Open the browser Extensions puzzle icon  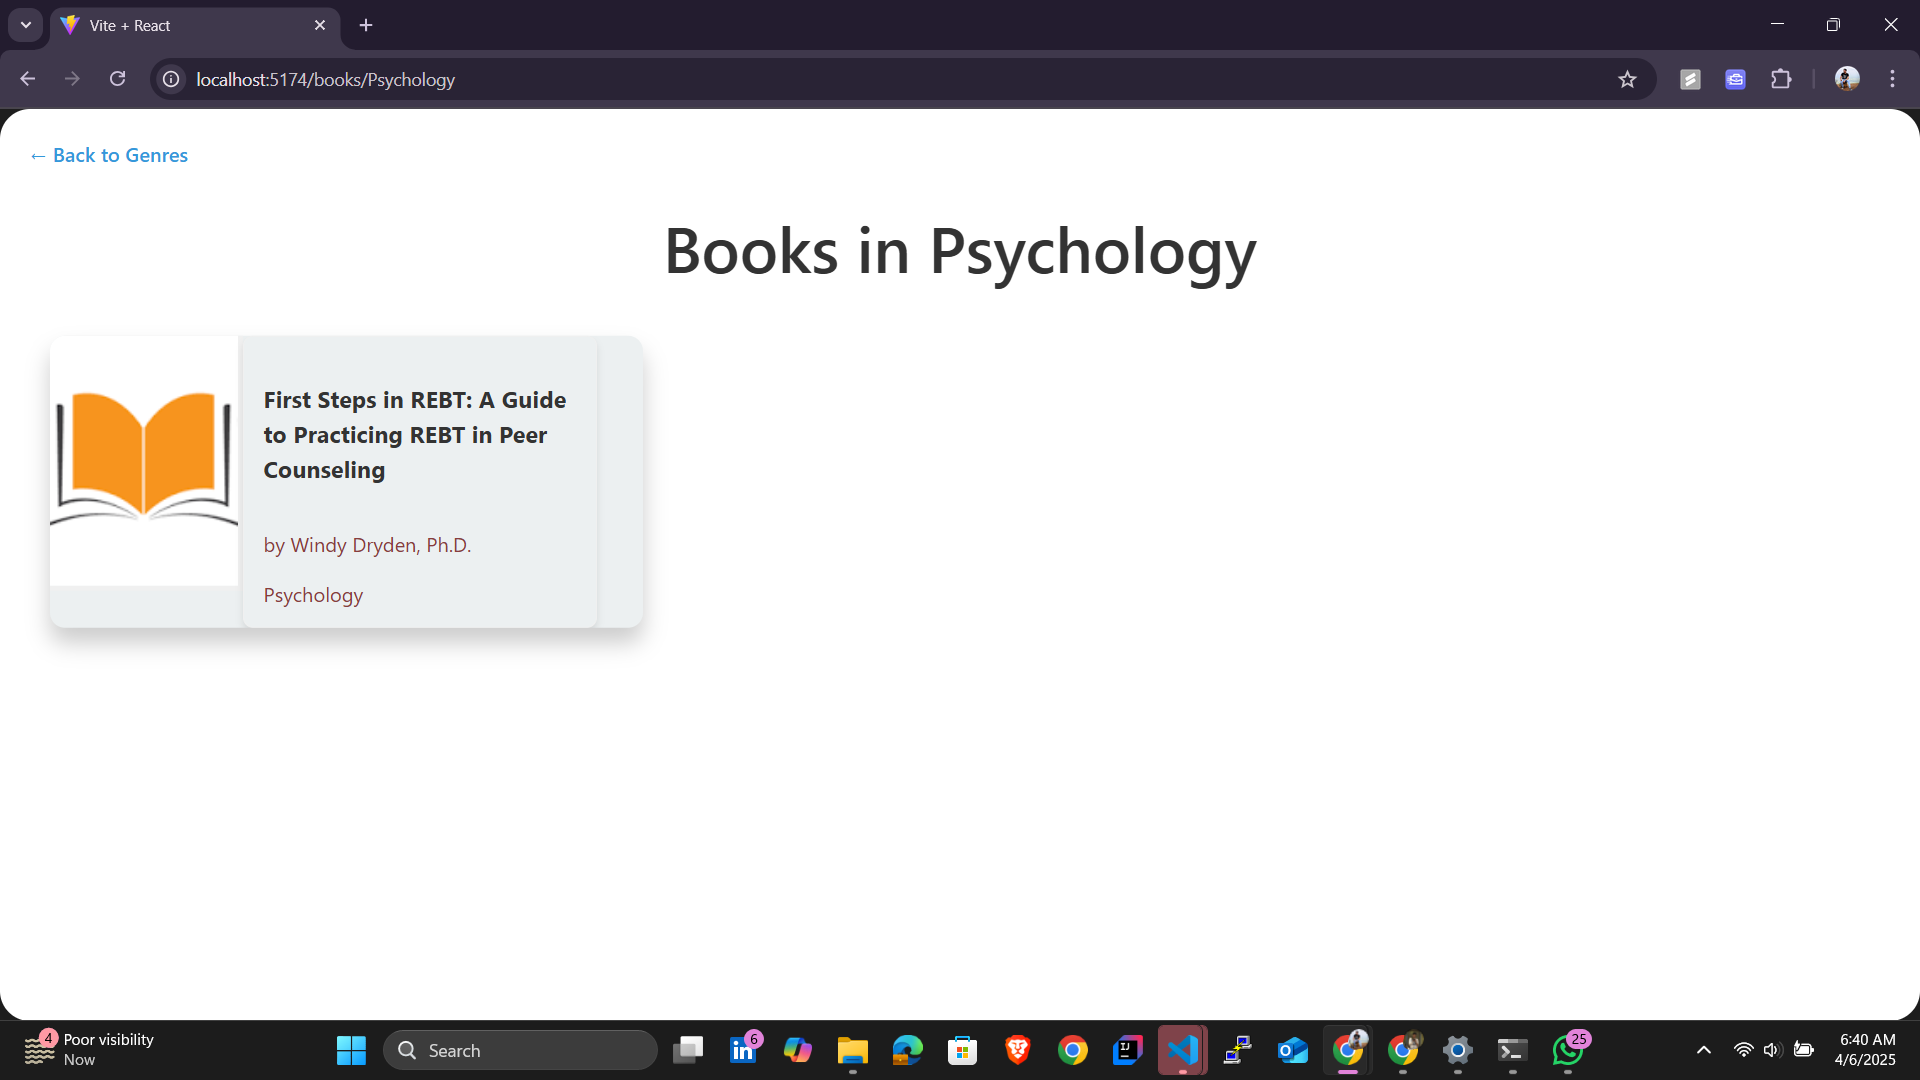pos(1781,79)
